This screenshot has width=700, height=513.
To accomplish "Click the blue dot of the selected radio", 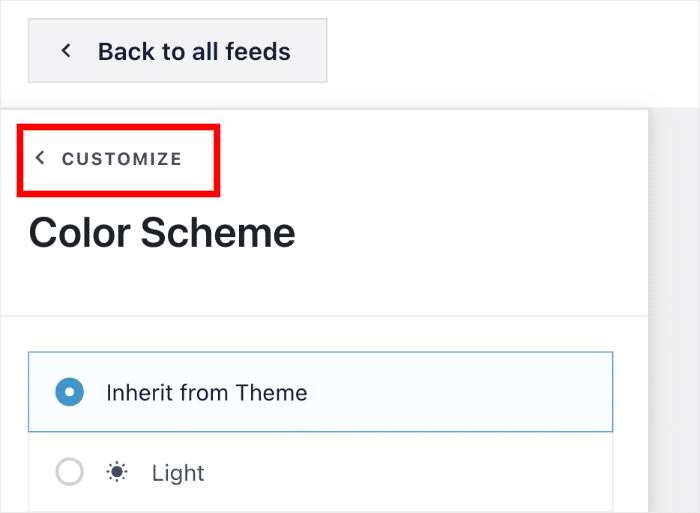I will 69,392.
